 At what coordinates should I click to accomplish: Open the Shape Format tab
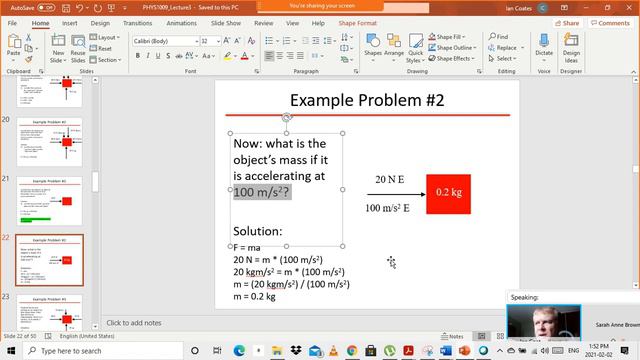pyautogui.click(x=358, y=23)
